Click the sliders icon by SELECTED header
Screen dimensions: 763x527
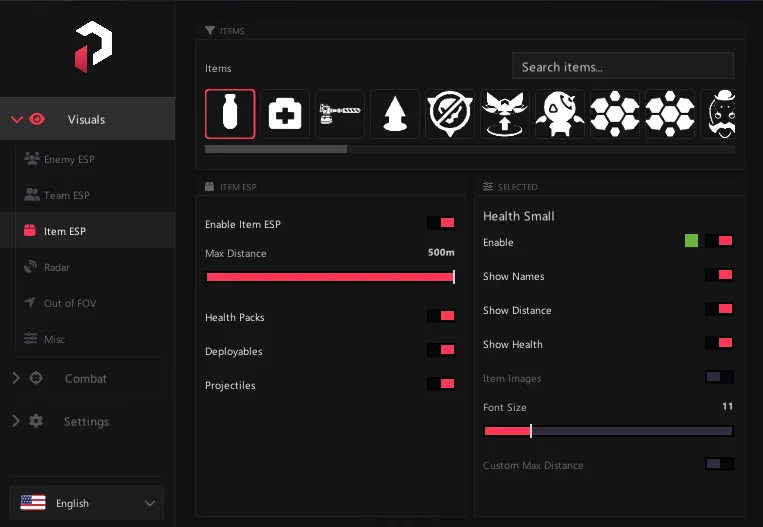(488, 187)
